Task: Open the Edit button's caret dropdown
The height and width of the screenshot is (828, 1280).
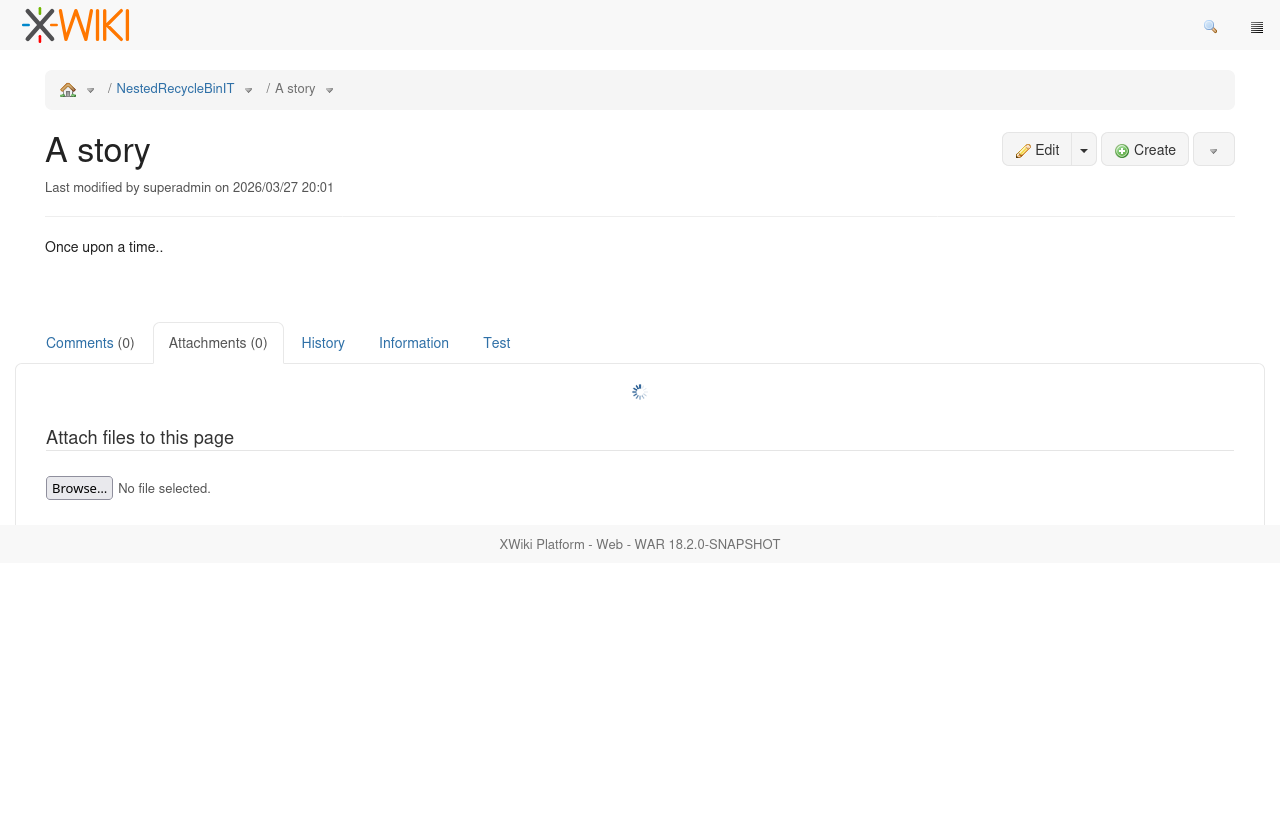Action: click(x=1084, y=150)
